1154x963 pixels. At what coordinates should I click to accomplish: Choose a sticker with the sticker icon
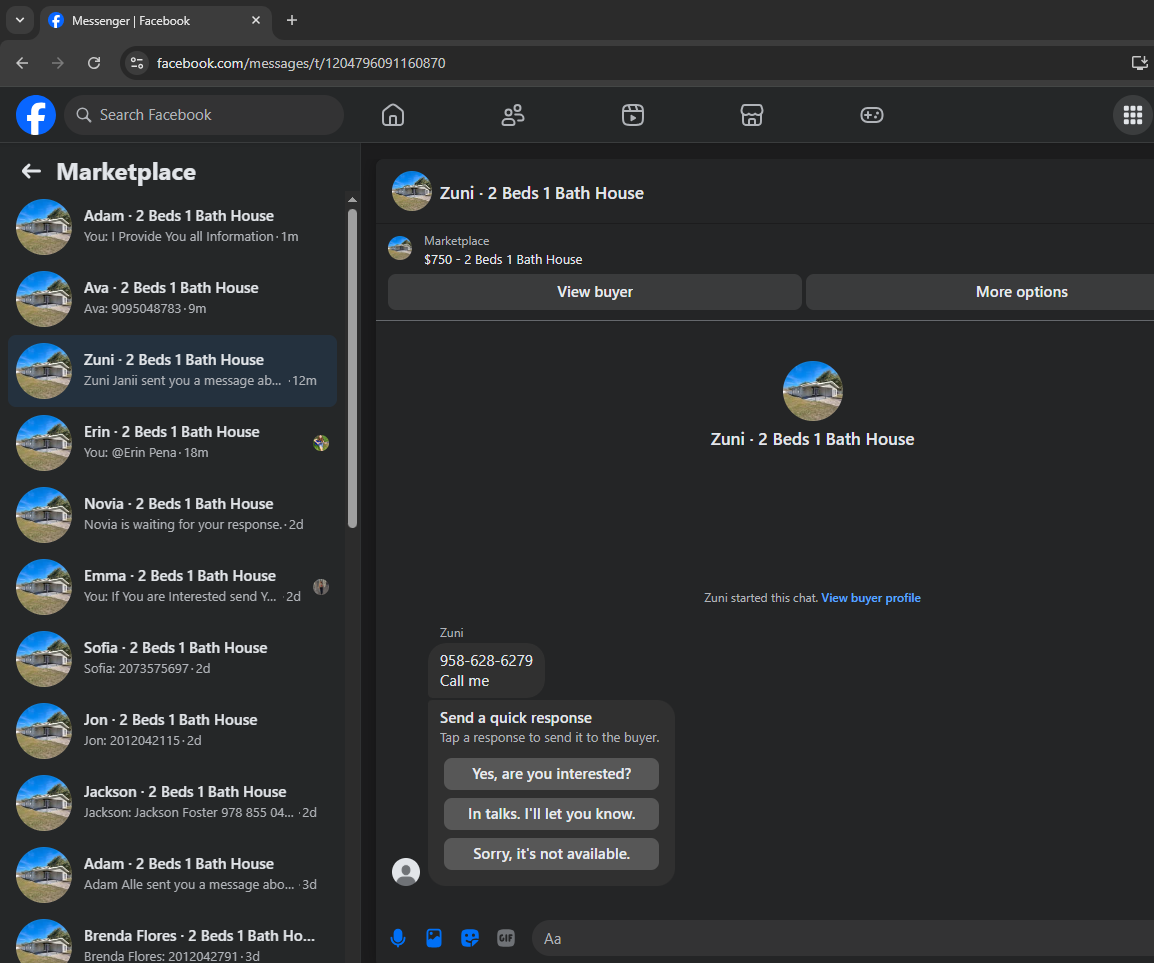470,938
